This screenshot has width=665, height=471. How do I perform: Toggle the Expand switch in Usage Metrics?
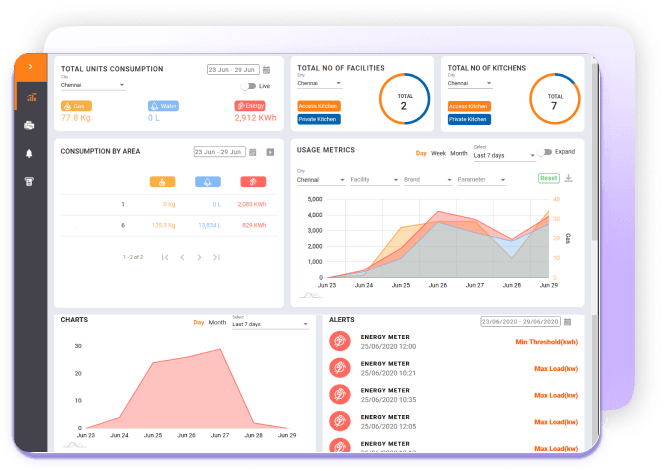545,152
